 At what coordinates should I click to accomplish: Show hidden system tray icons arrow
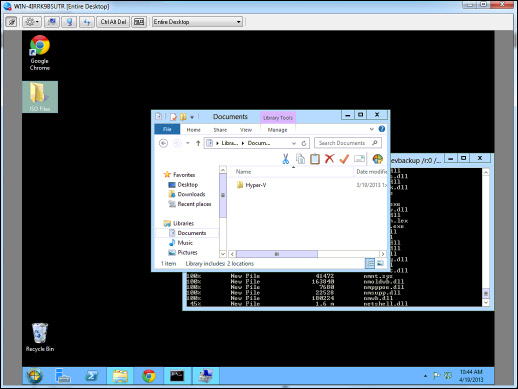pyautogui.click(x=425, y=376)
